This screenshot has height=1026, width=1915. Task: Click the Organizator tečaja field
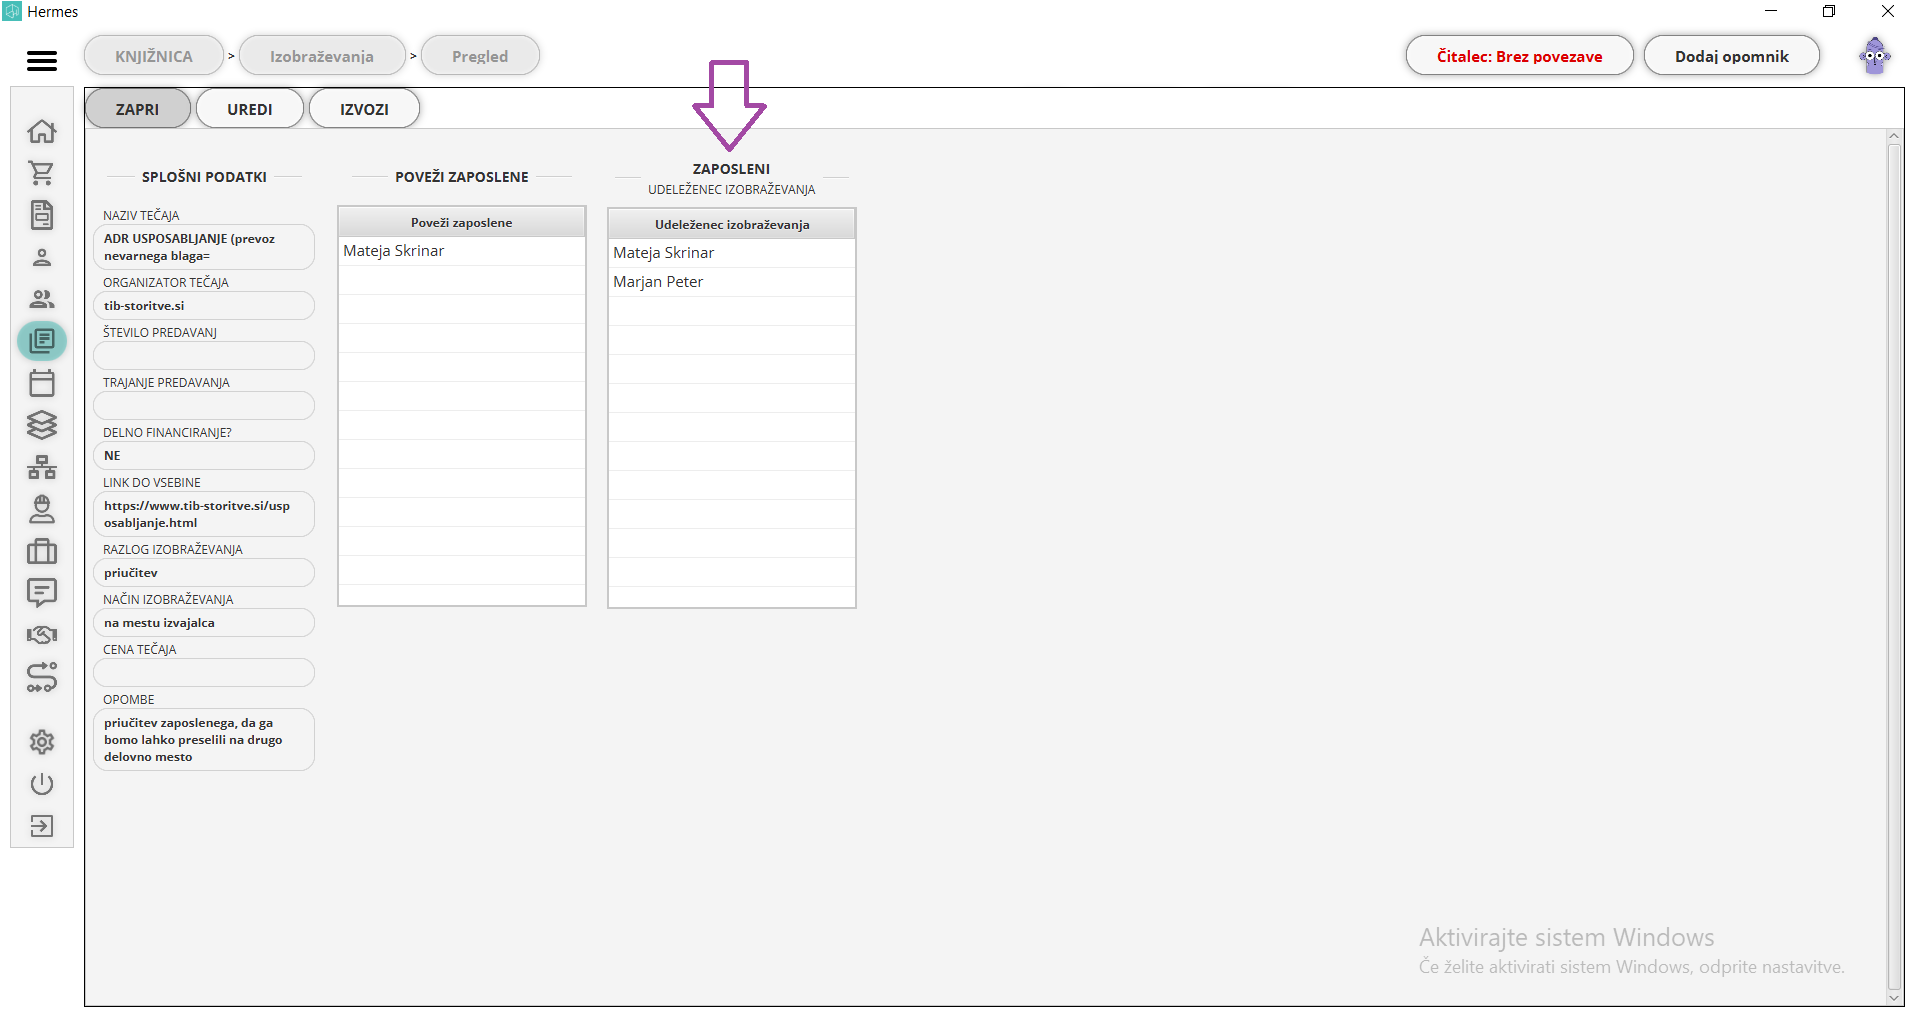click(204, 306)
